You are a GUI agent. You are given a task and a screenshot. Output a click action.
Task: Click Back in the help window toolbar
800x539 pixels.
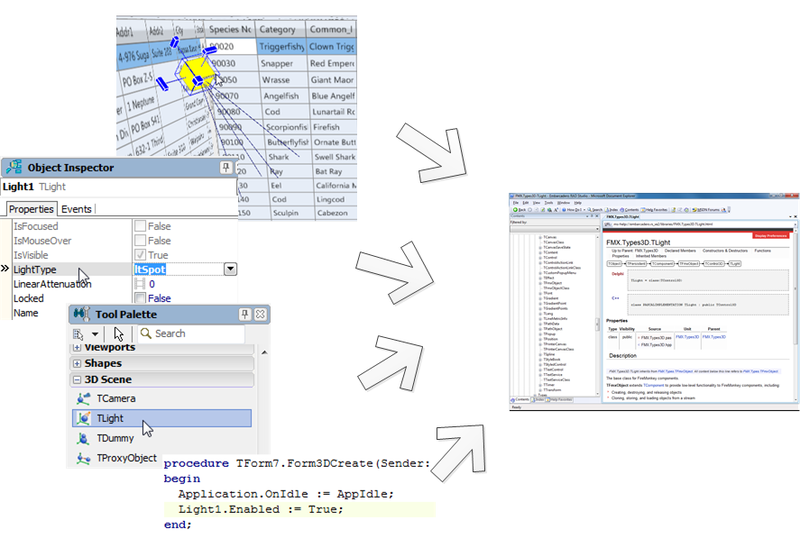click(x=519, y=210)
